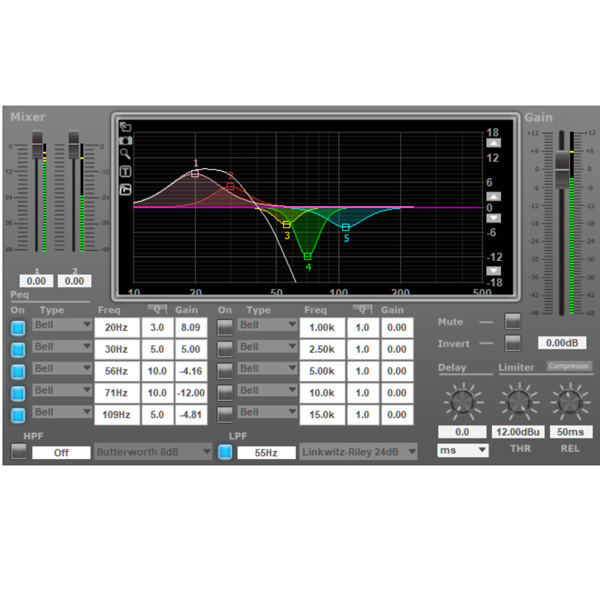The image size is (600, 600).
Task: Select EQ band 4 handle on the graph
Action: coord(308,257)
